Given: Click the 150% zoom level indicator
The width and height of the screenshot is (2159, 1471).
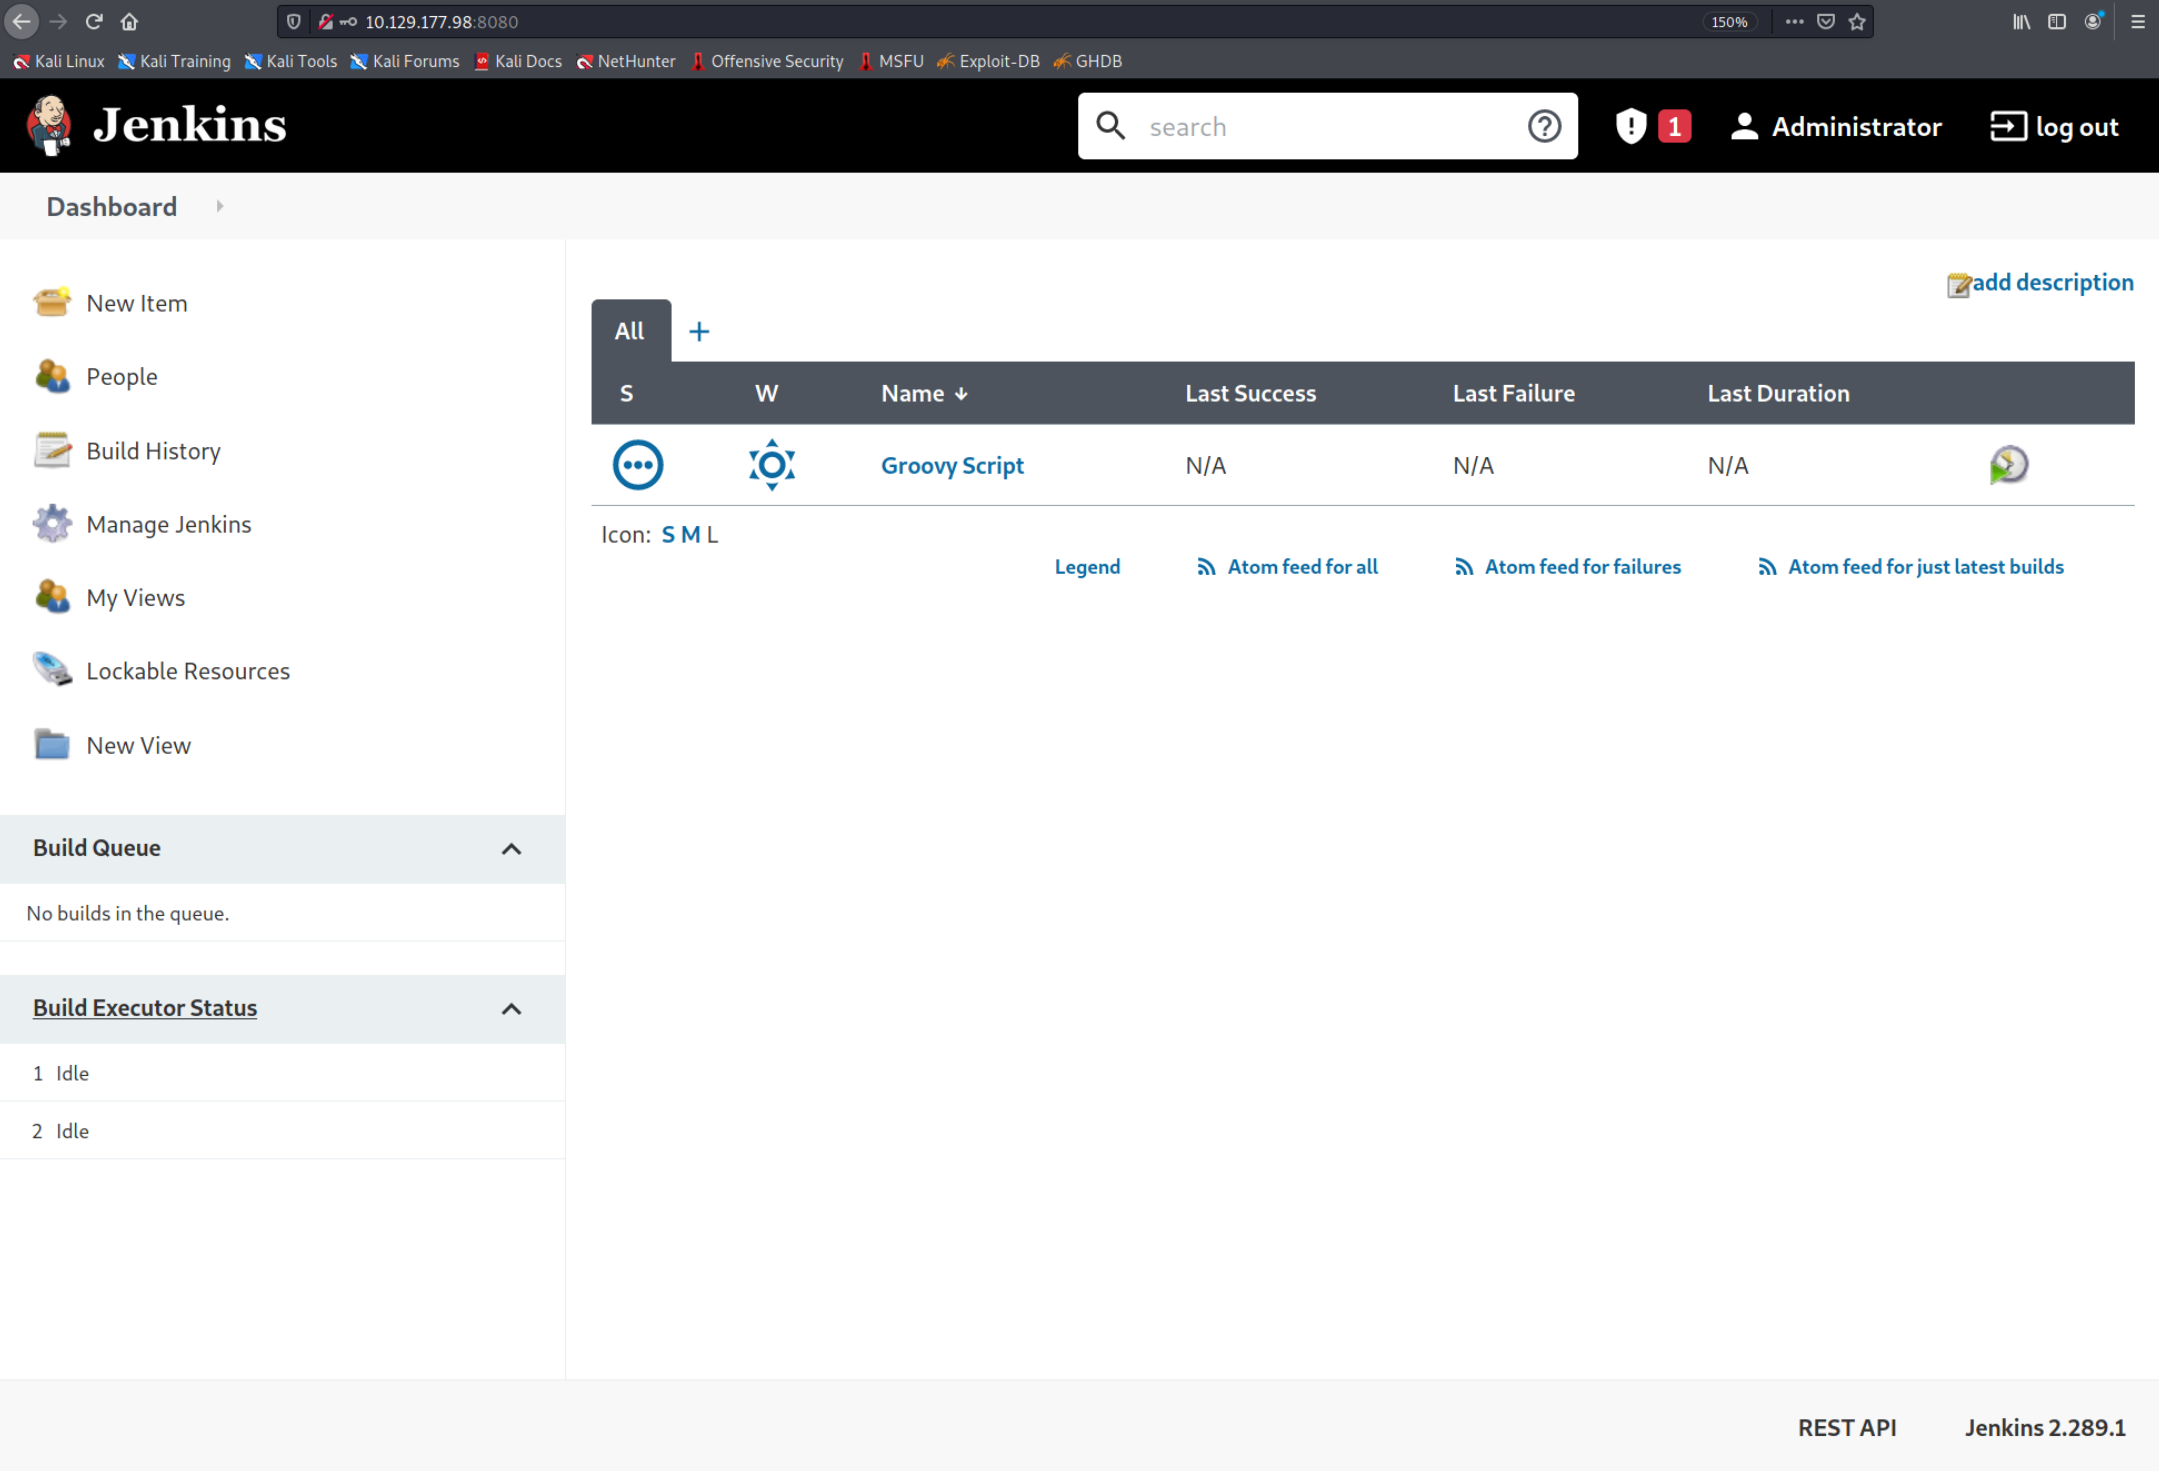Looking at the screenshot, I should click(1729, 21).
